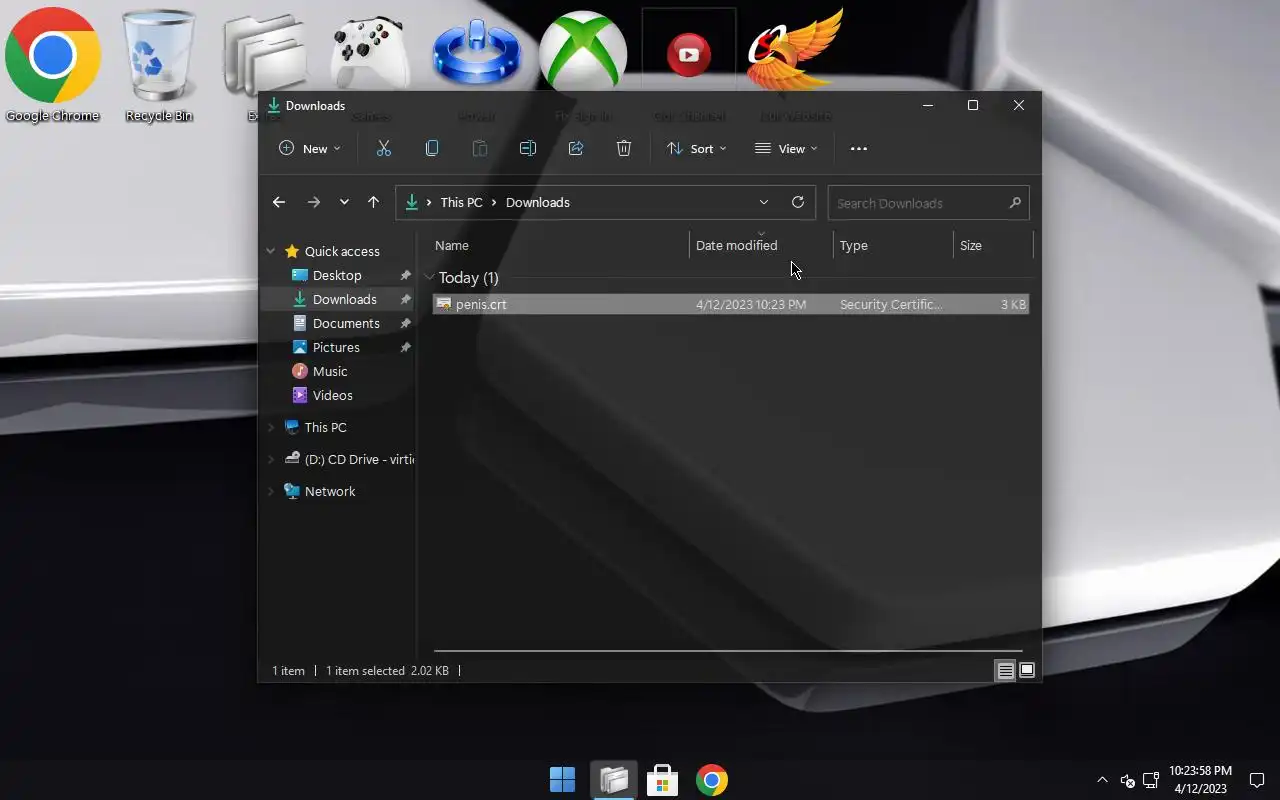Select Desktop in Quick access

(x=338, y=275)
